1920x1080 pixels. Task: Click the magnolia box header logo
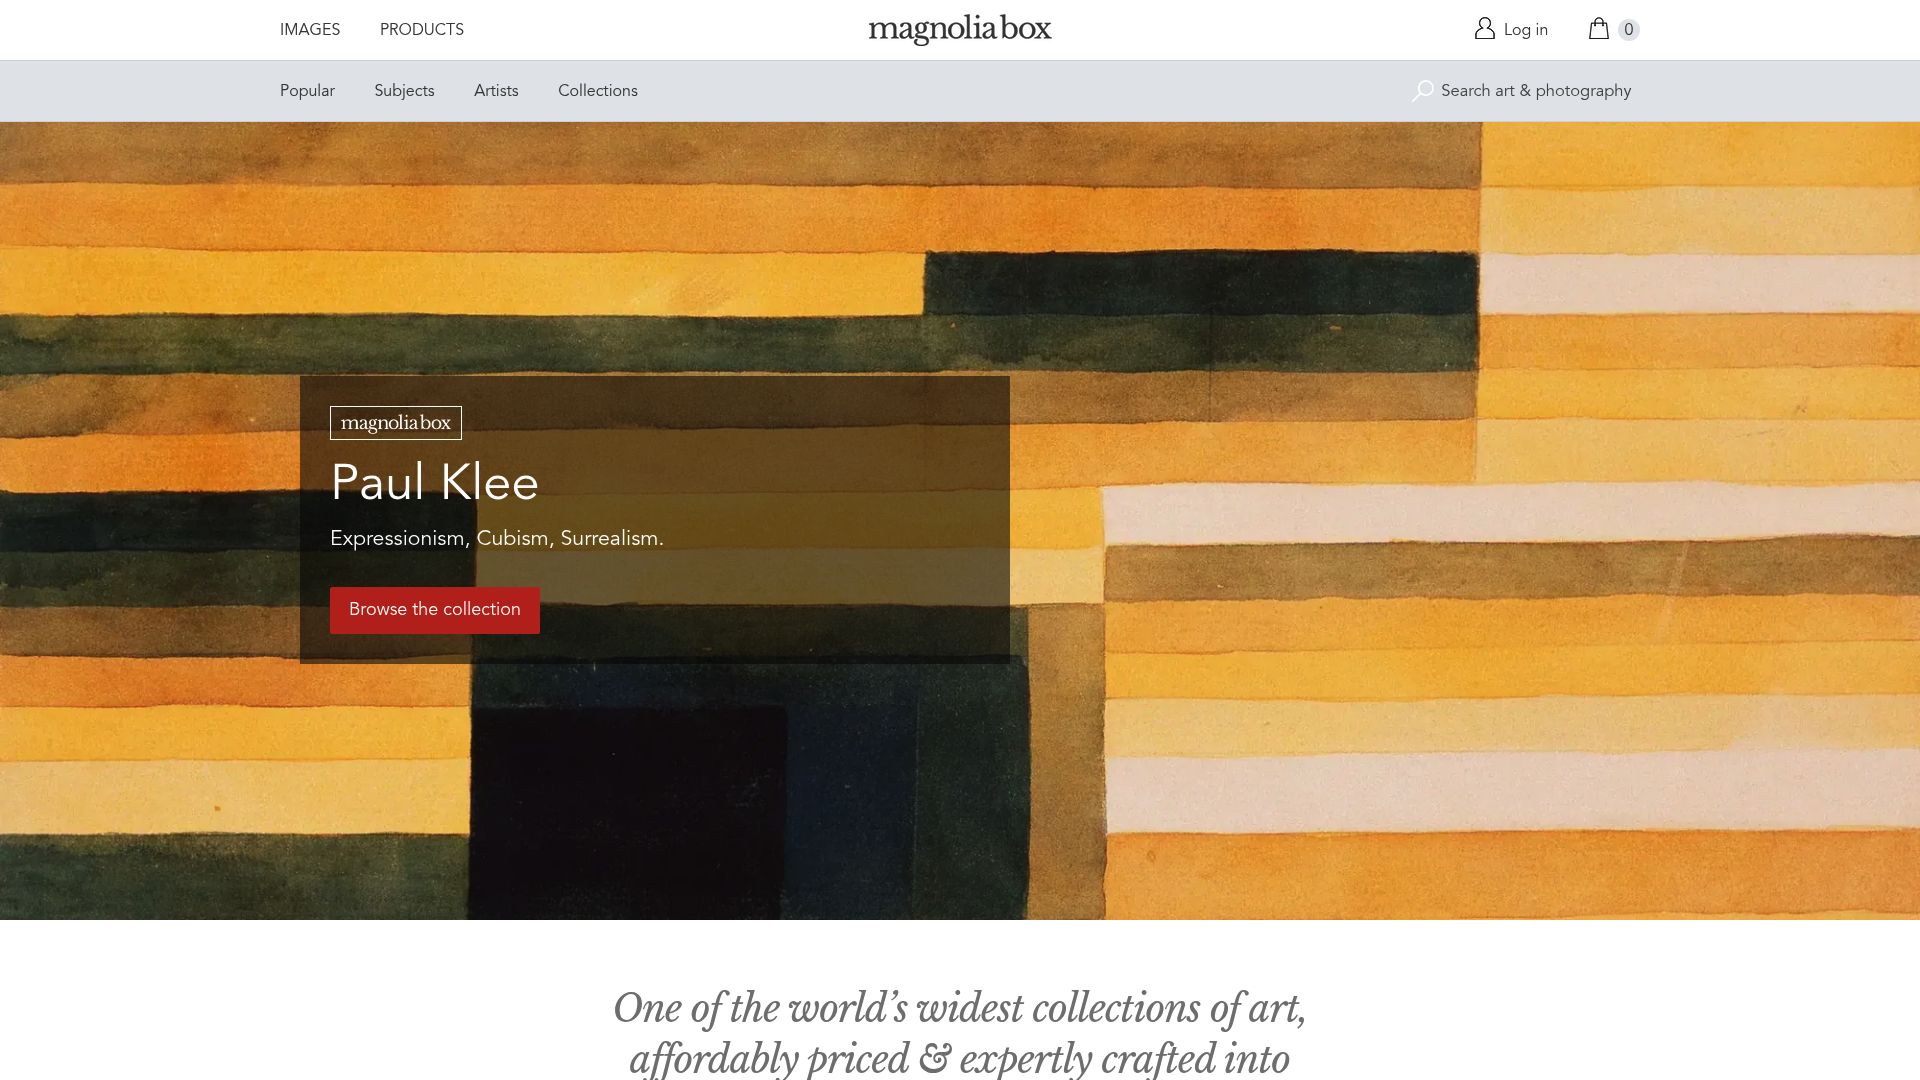point(960,29)
